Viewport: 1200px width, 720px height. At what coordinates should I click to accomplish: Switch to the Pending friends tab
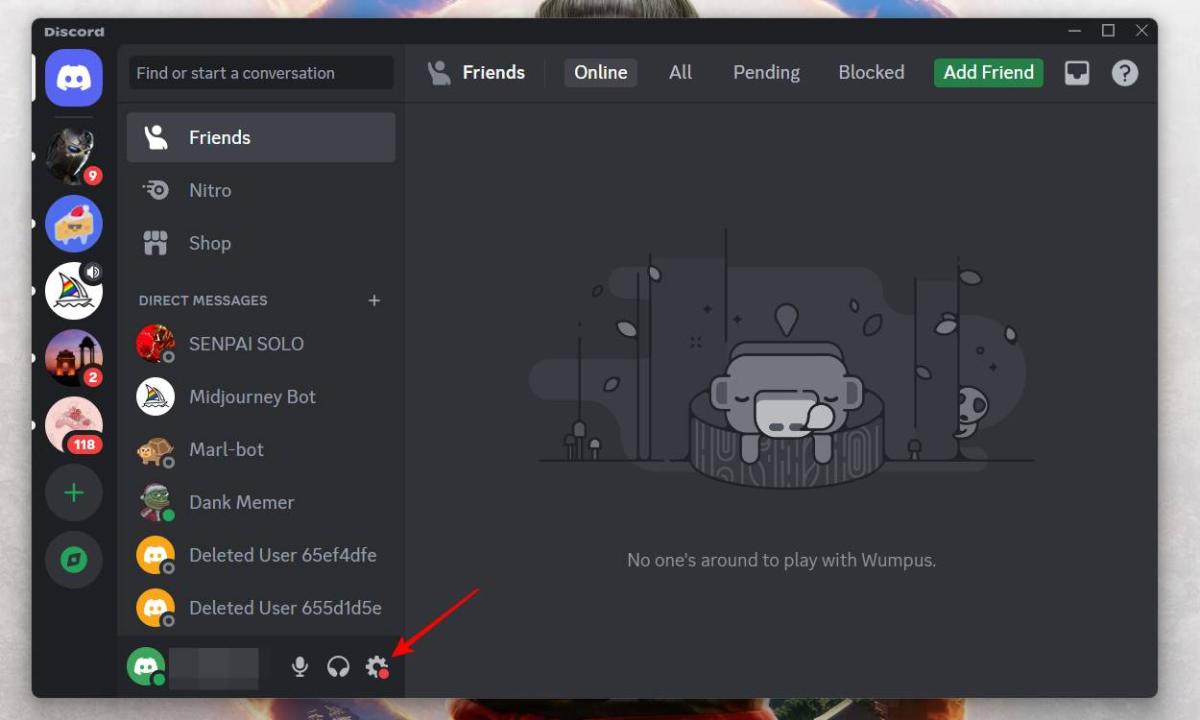[766, 72]
